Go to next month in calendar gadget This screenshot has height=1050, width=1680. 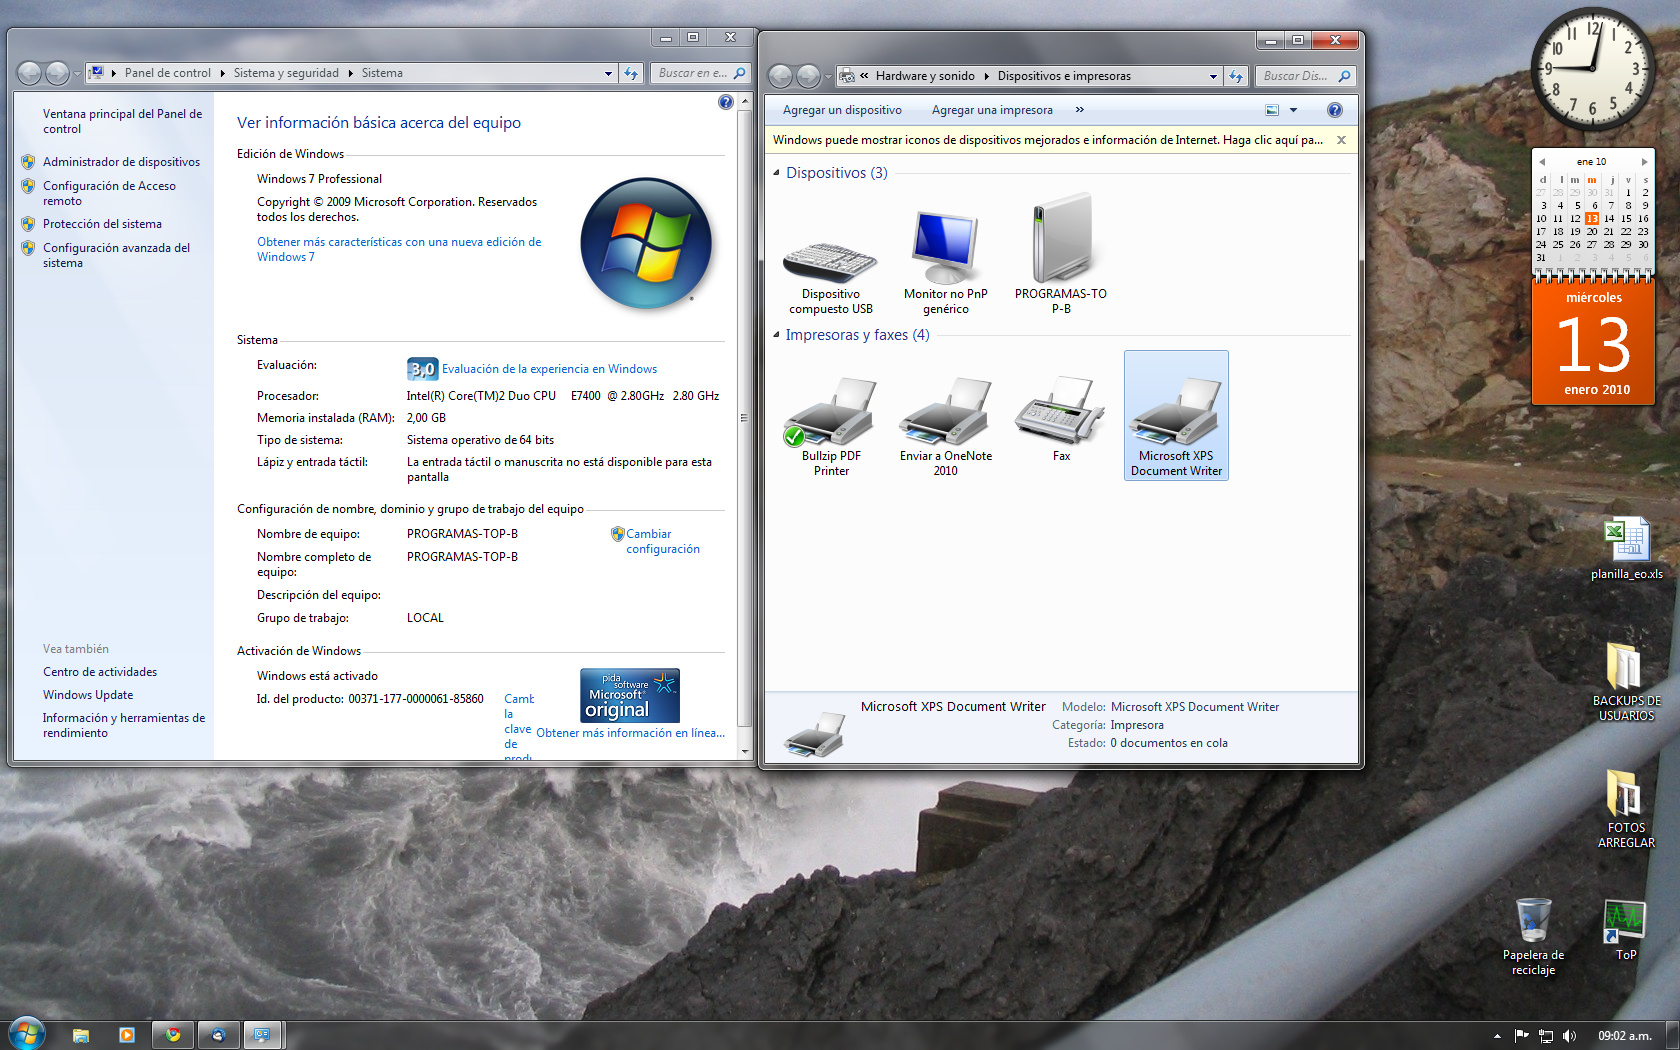pyautogui.click(x=1644, y=161)
